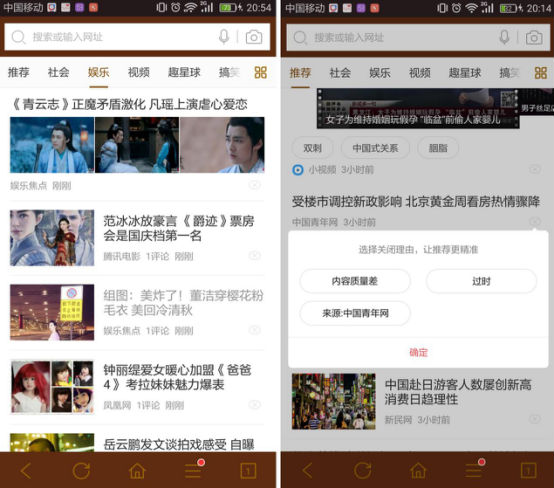This screenshot has width=554, height=488.
Task: Open 钟丽缇爱女暖心加盟 article
Action: [x=177, y=377]
